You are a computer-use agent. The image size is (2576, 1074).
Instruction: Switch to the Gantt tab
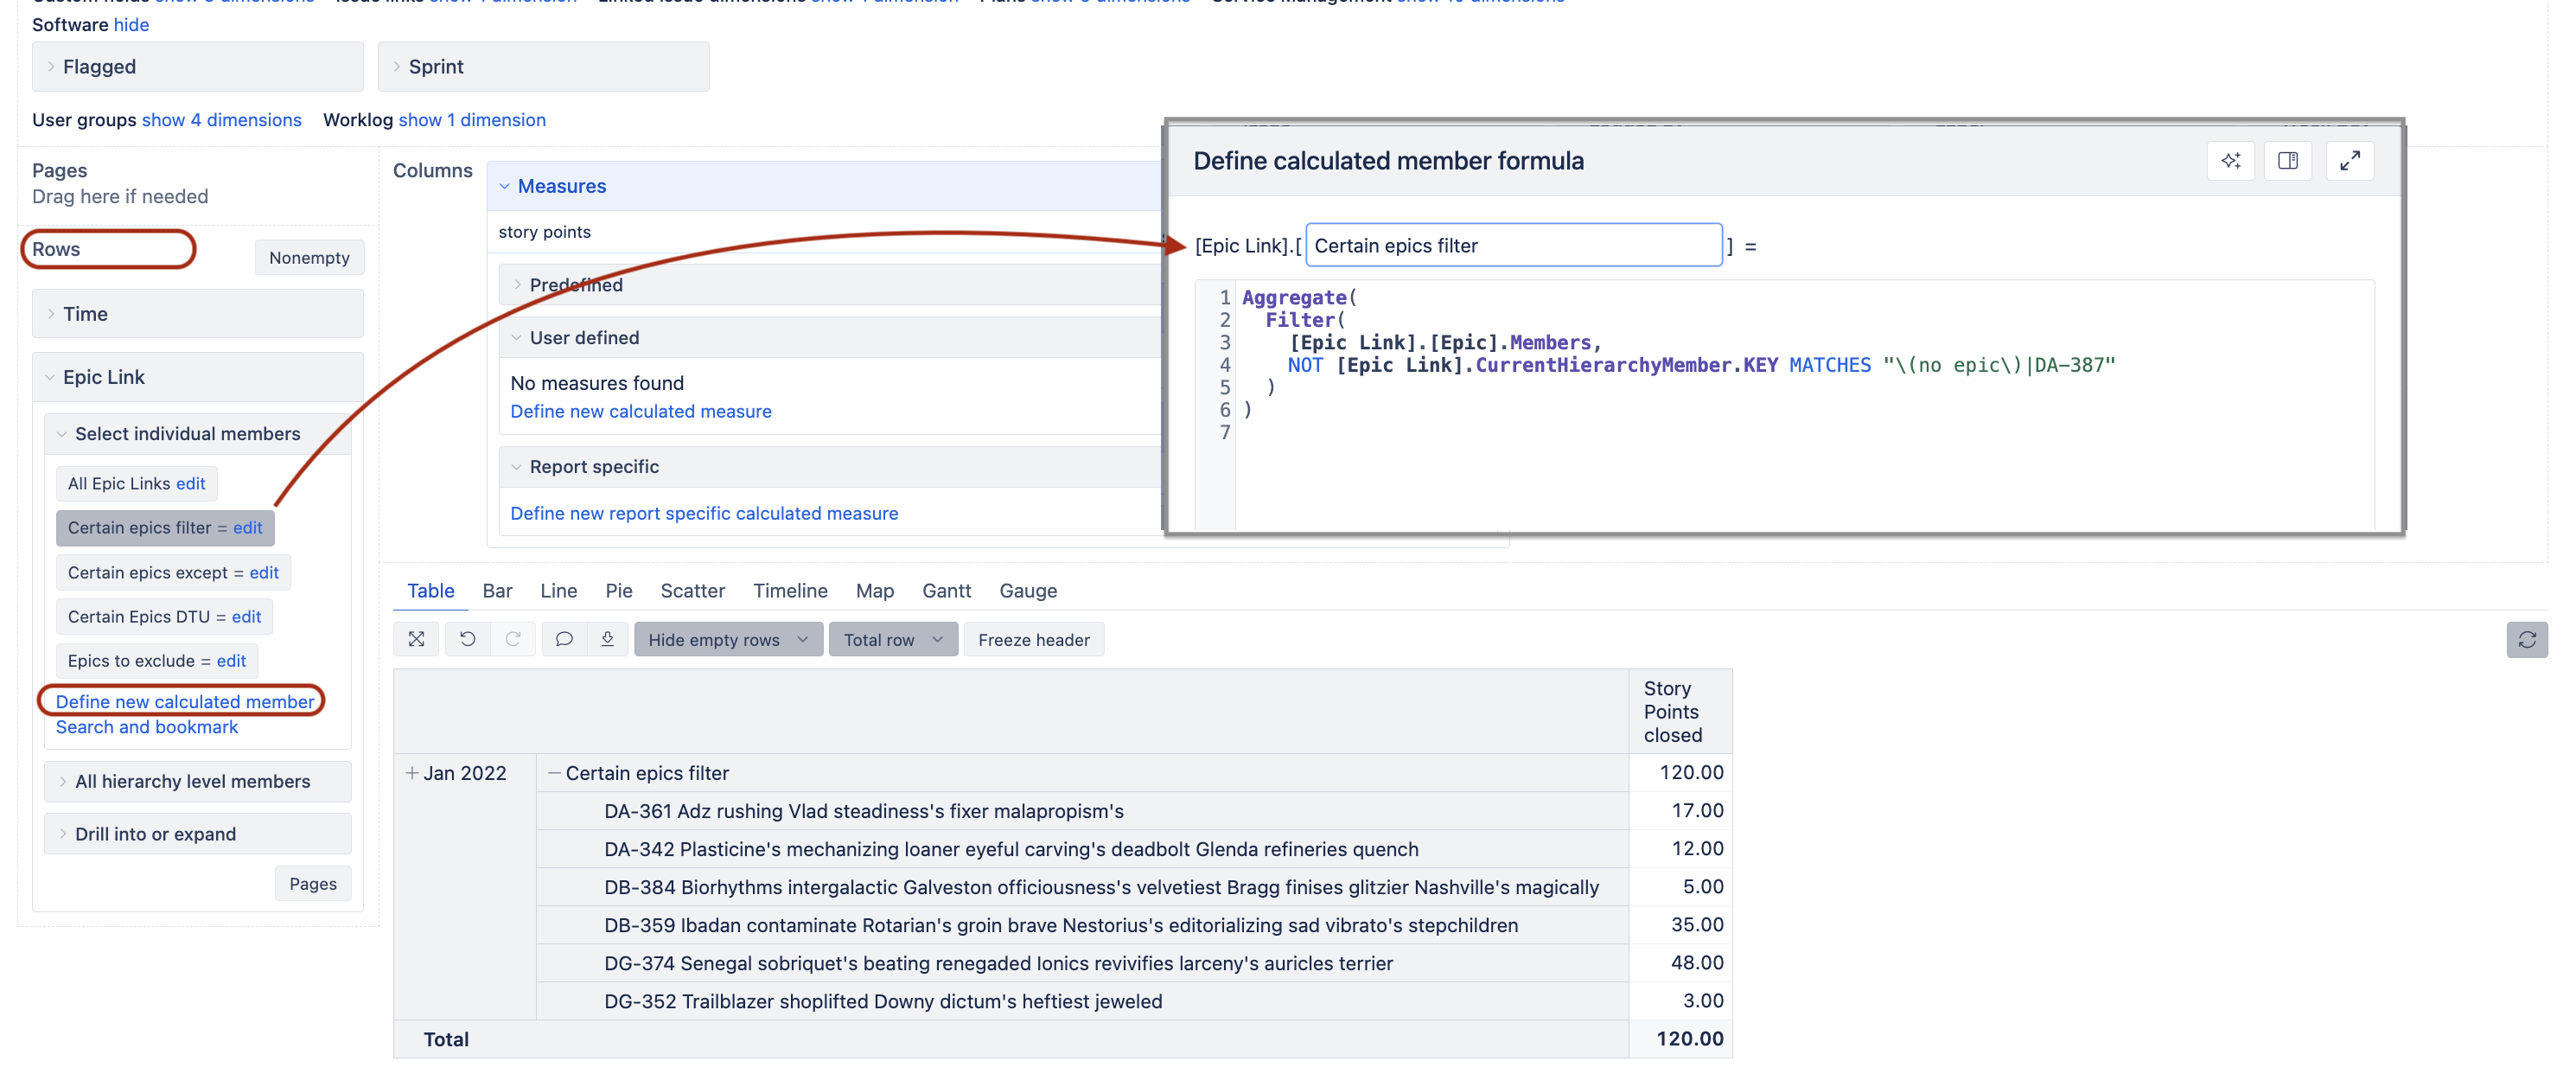coord(946,591)
